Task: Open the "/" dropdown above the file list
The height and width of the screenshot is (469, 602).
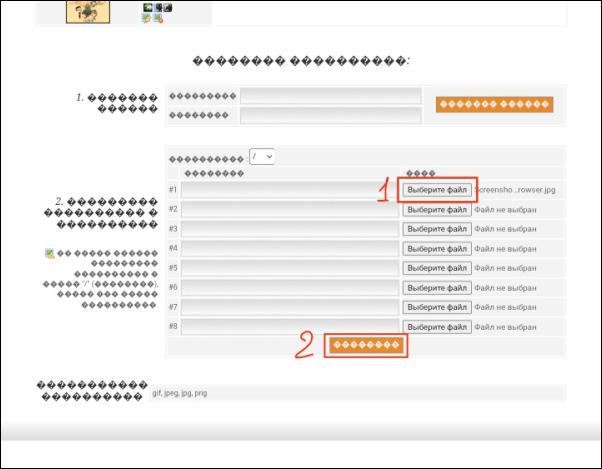Action: click(x=262, y=157)
